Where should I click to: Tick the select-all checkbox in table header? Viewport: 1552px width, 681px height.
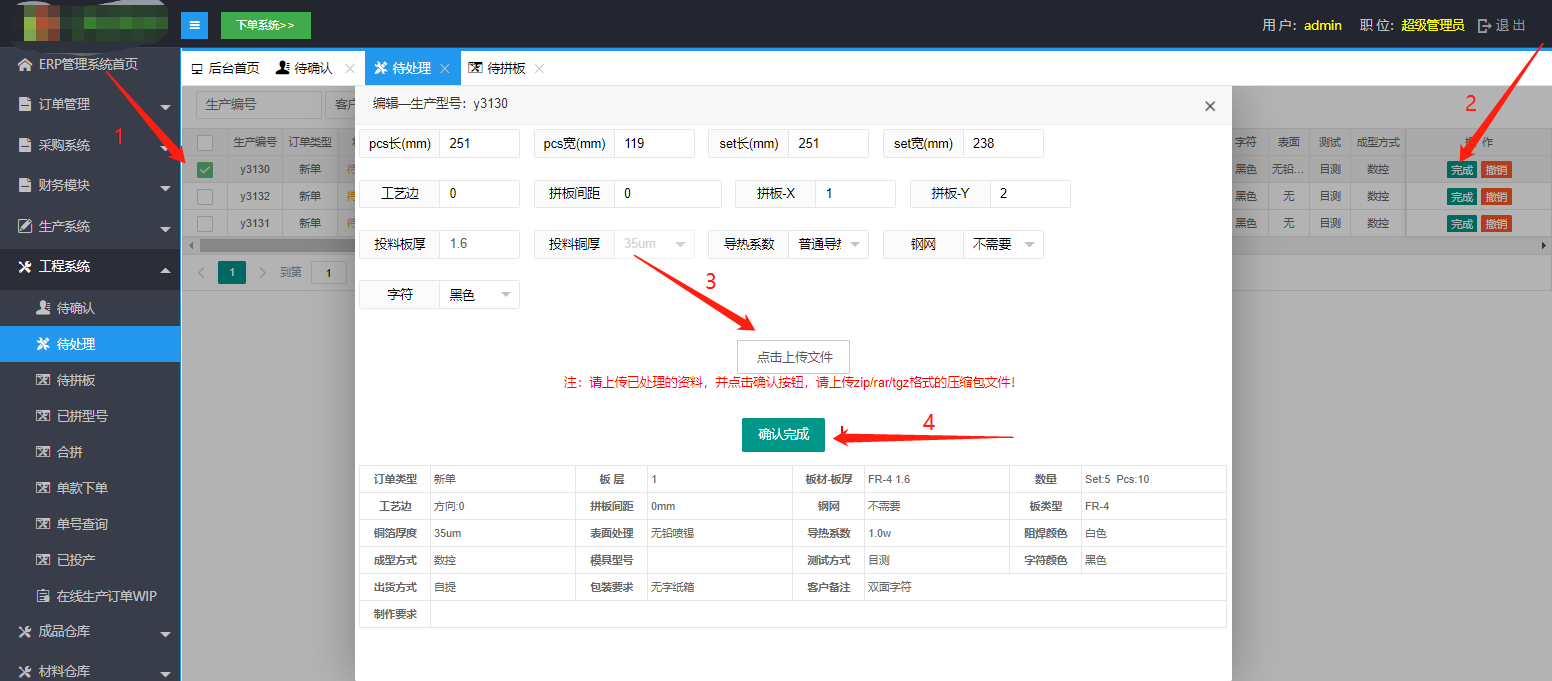click(x=205, y=143)
